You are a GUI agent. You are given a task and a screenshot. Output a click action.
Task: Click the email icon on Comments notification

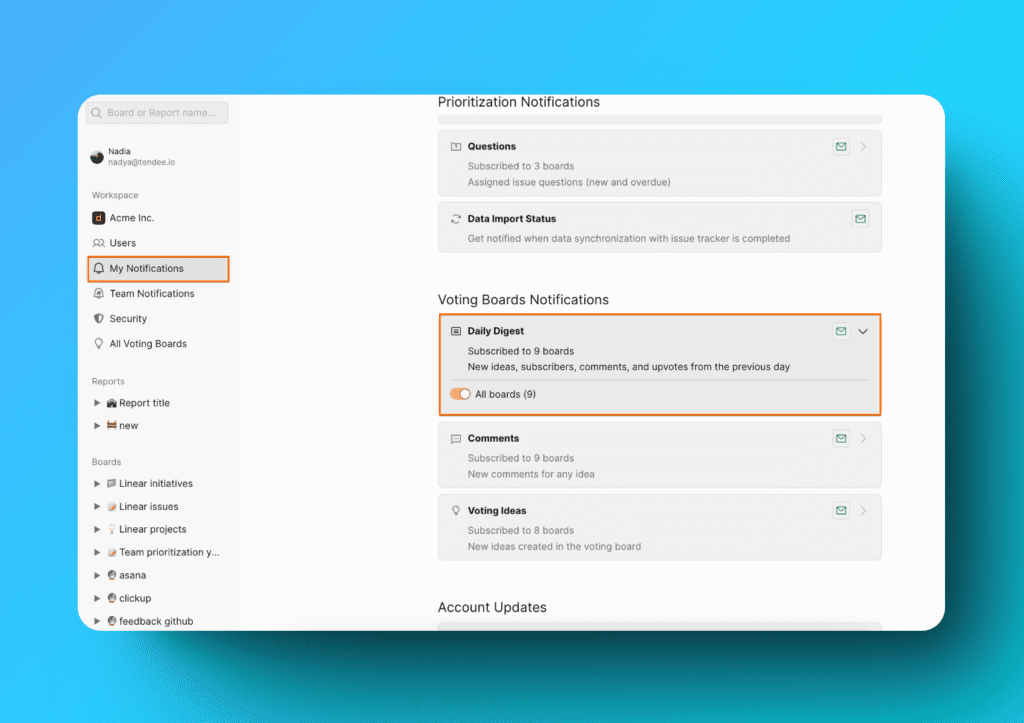point(840,438)
